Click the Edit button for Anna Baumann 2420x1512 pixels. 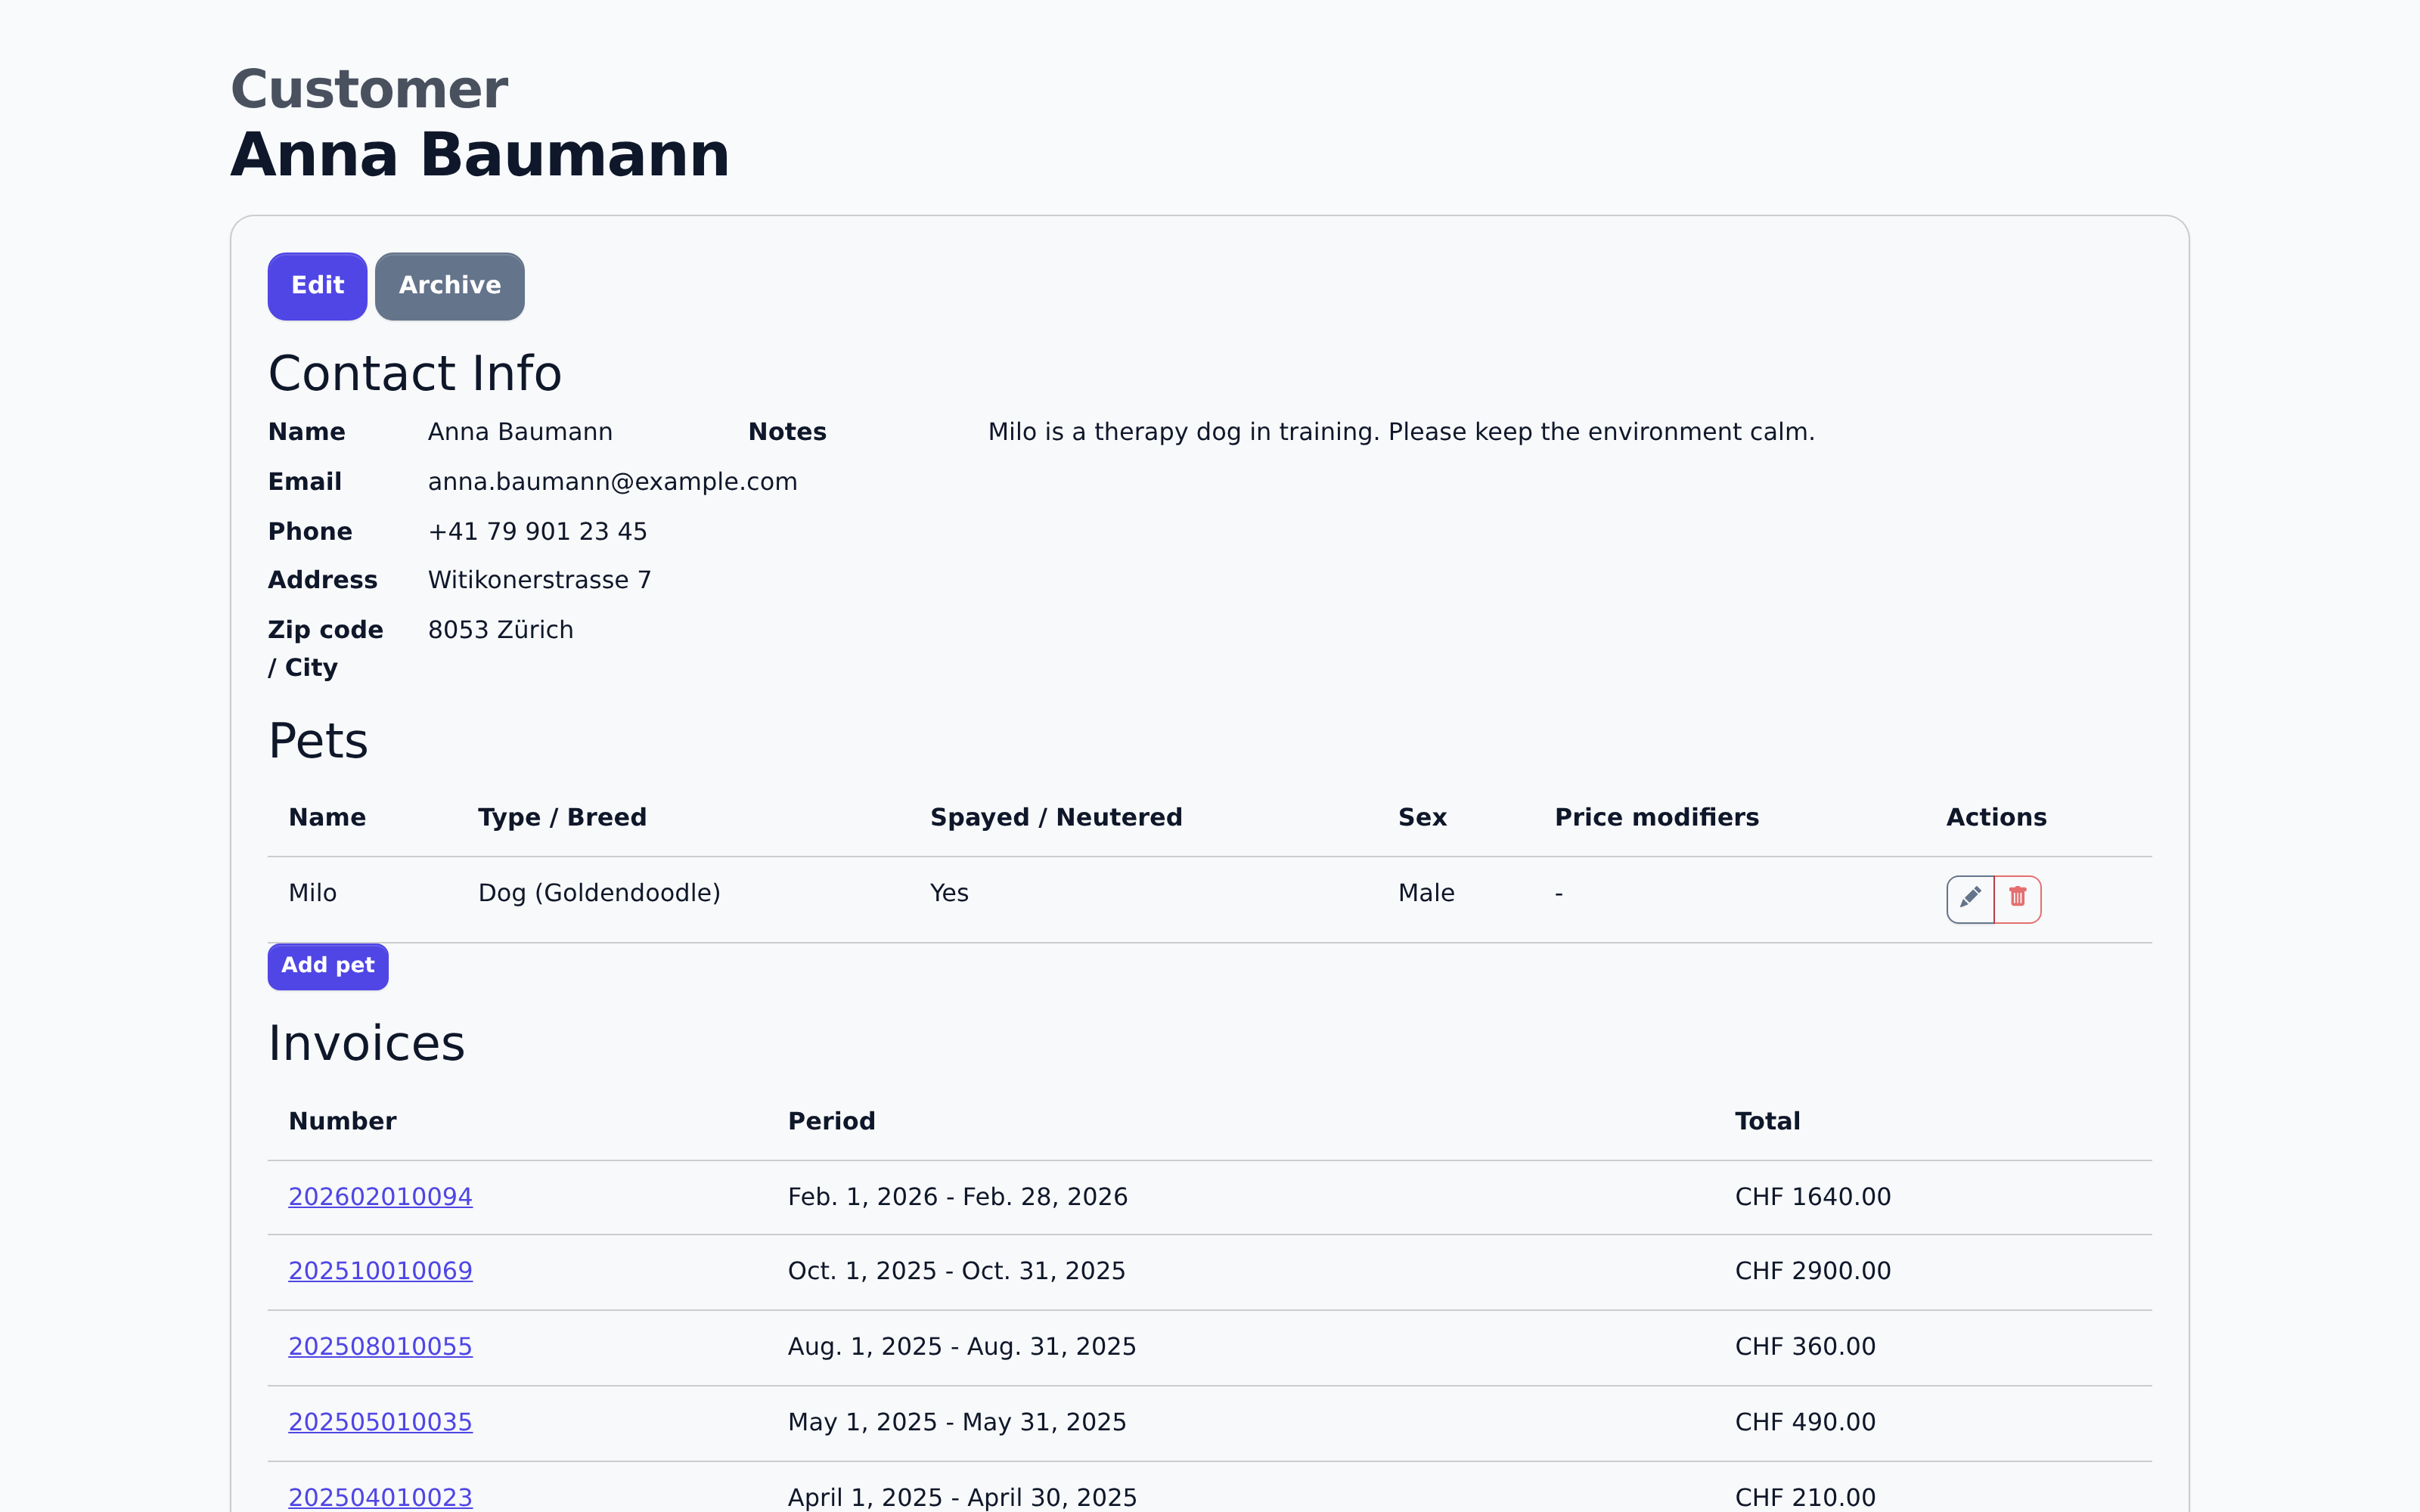point(316,285)
